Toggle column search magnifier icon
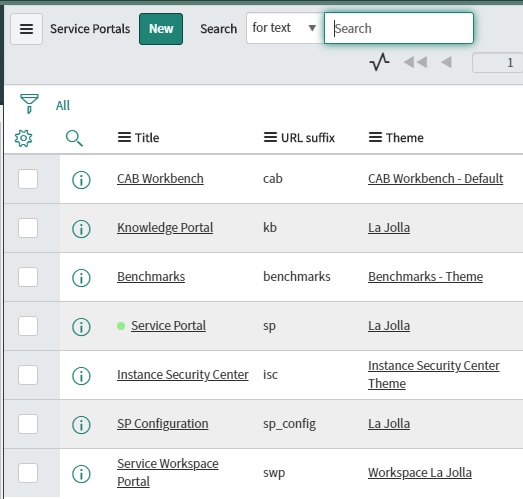 [74, 138]
